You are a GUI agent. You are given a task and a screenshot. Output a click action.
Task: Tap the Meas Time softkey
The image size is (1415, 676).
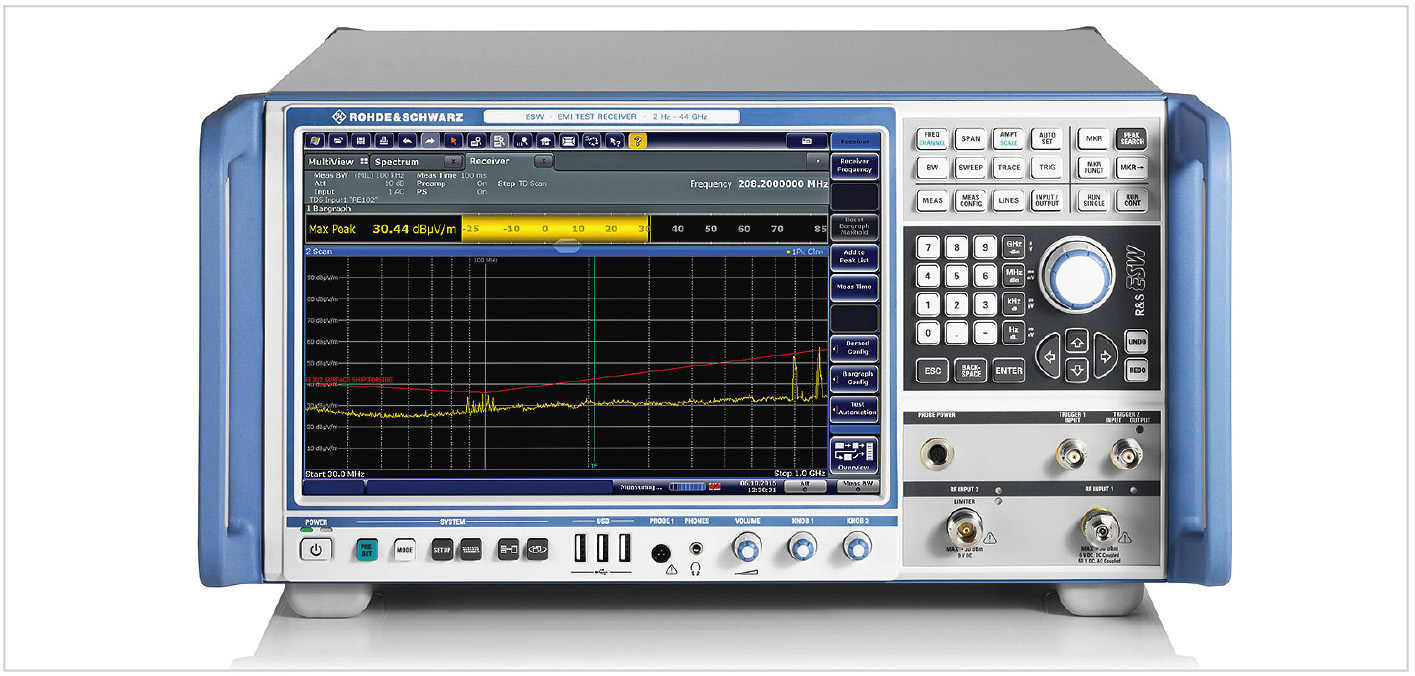tap(855, 287)
